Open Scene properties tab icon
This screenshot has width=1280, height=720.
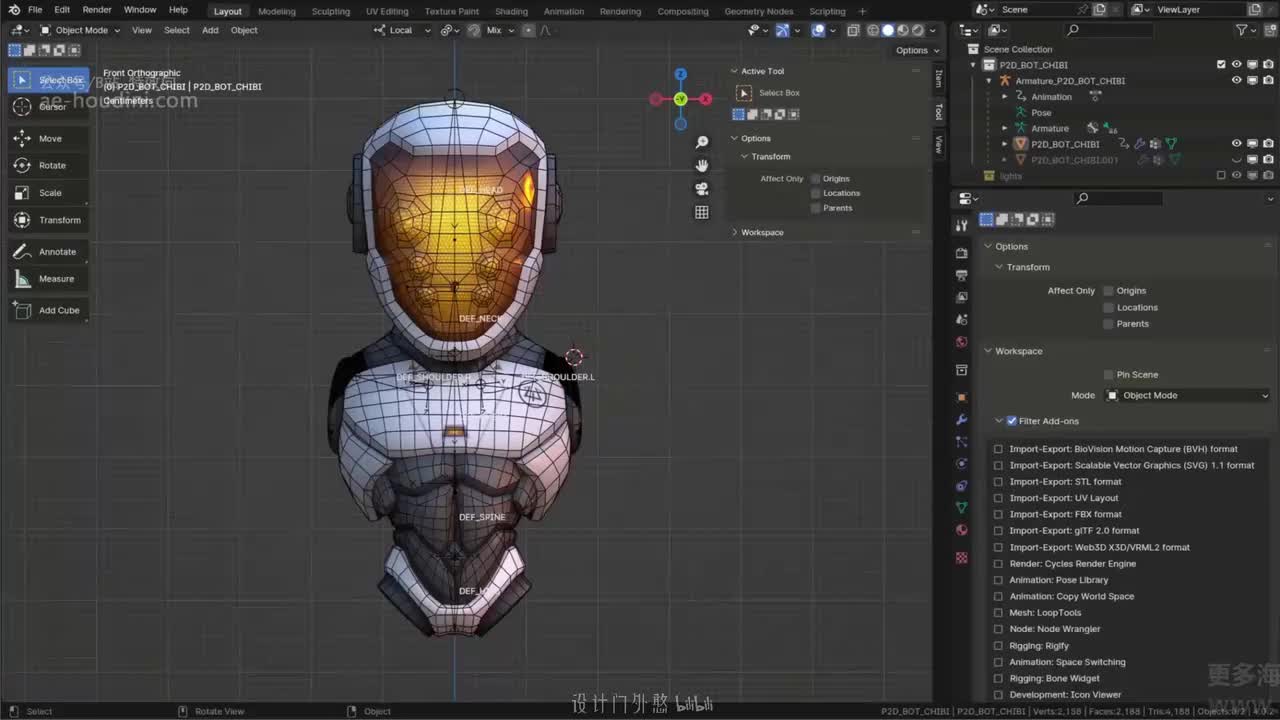click(x=962, y=319)
